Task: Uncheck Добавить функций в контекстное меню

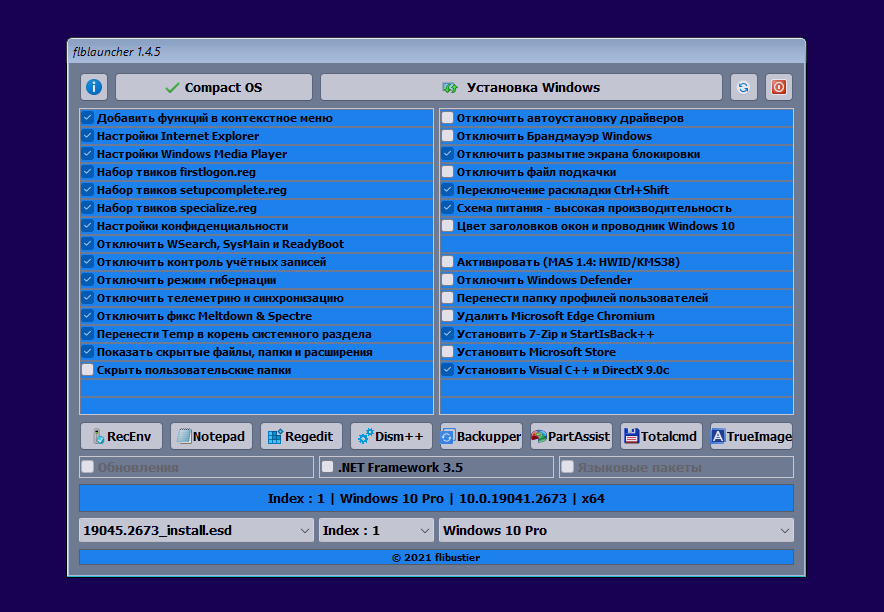Action: 87,118
